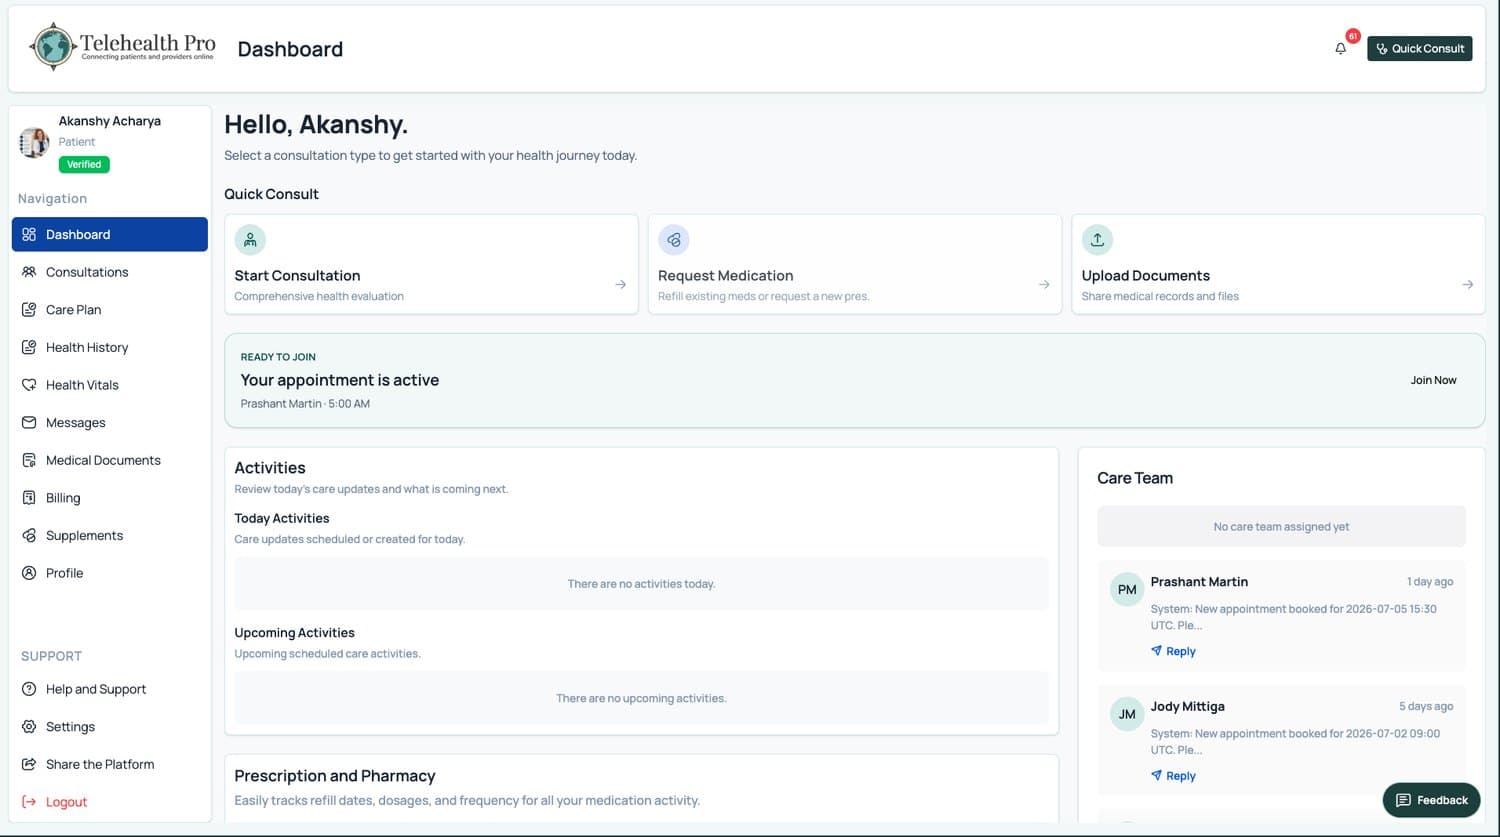The width and height of the screenshot is (1500, 837).
Task: Open the notifications bell icon
Action: pos(1340,48)
